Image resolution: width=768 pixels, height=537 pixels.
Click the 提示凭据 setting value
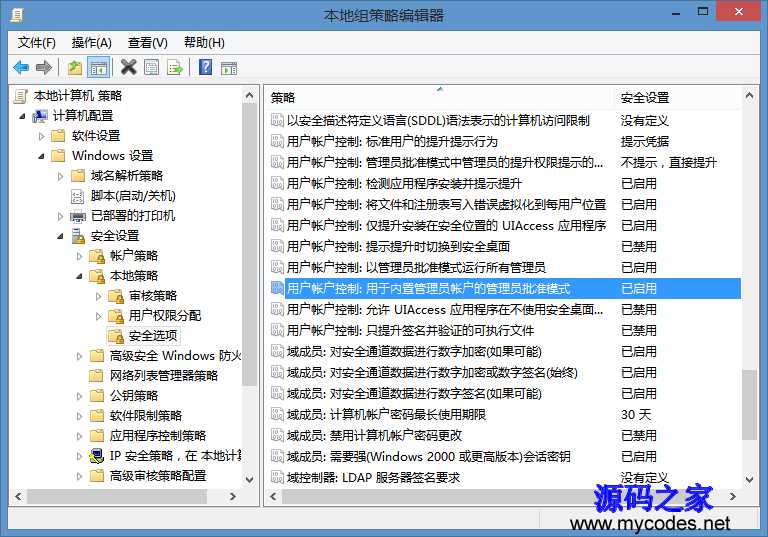[x=645, y=142]
